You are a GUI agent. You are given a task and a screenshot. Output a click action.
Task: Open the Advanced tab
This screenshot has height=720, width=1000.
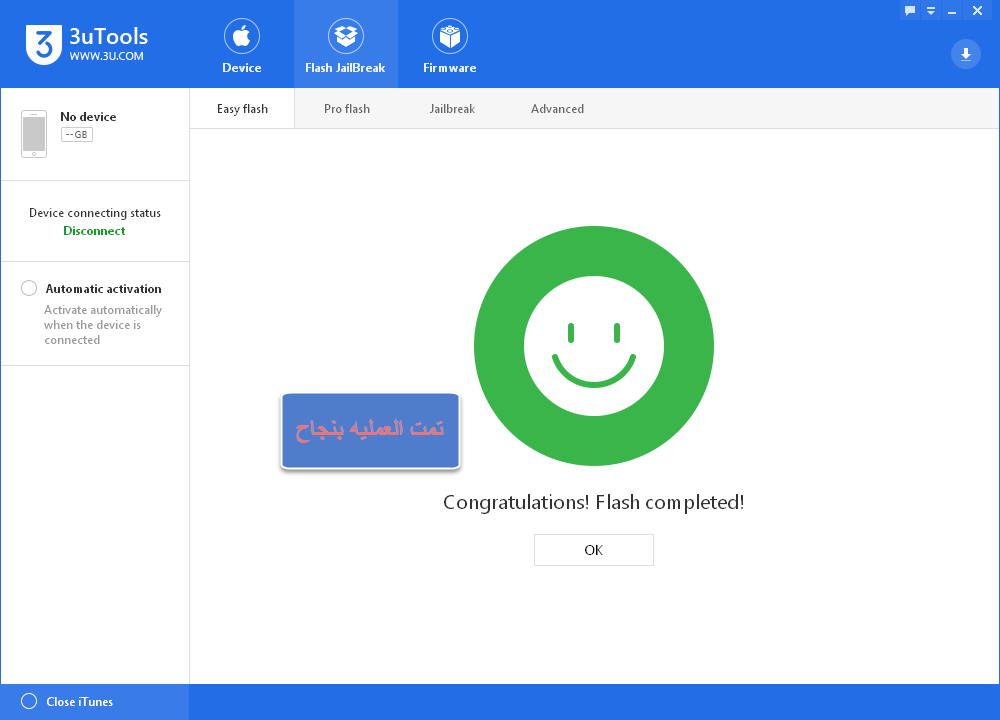[557, 109]
